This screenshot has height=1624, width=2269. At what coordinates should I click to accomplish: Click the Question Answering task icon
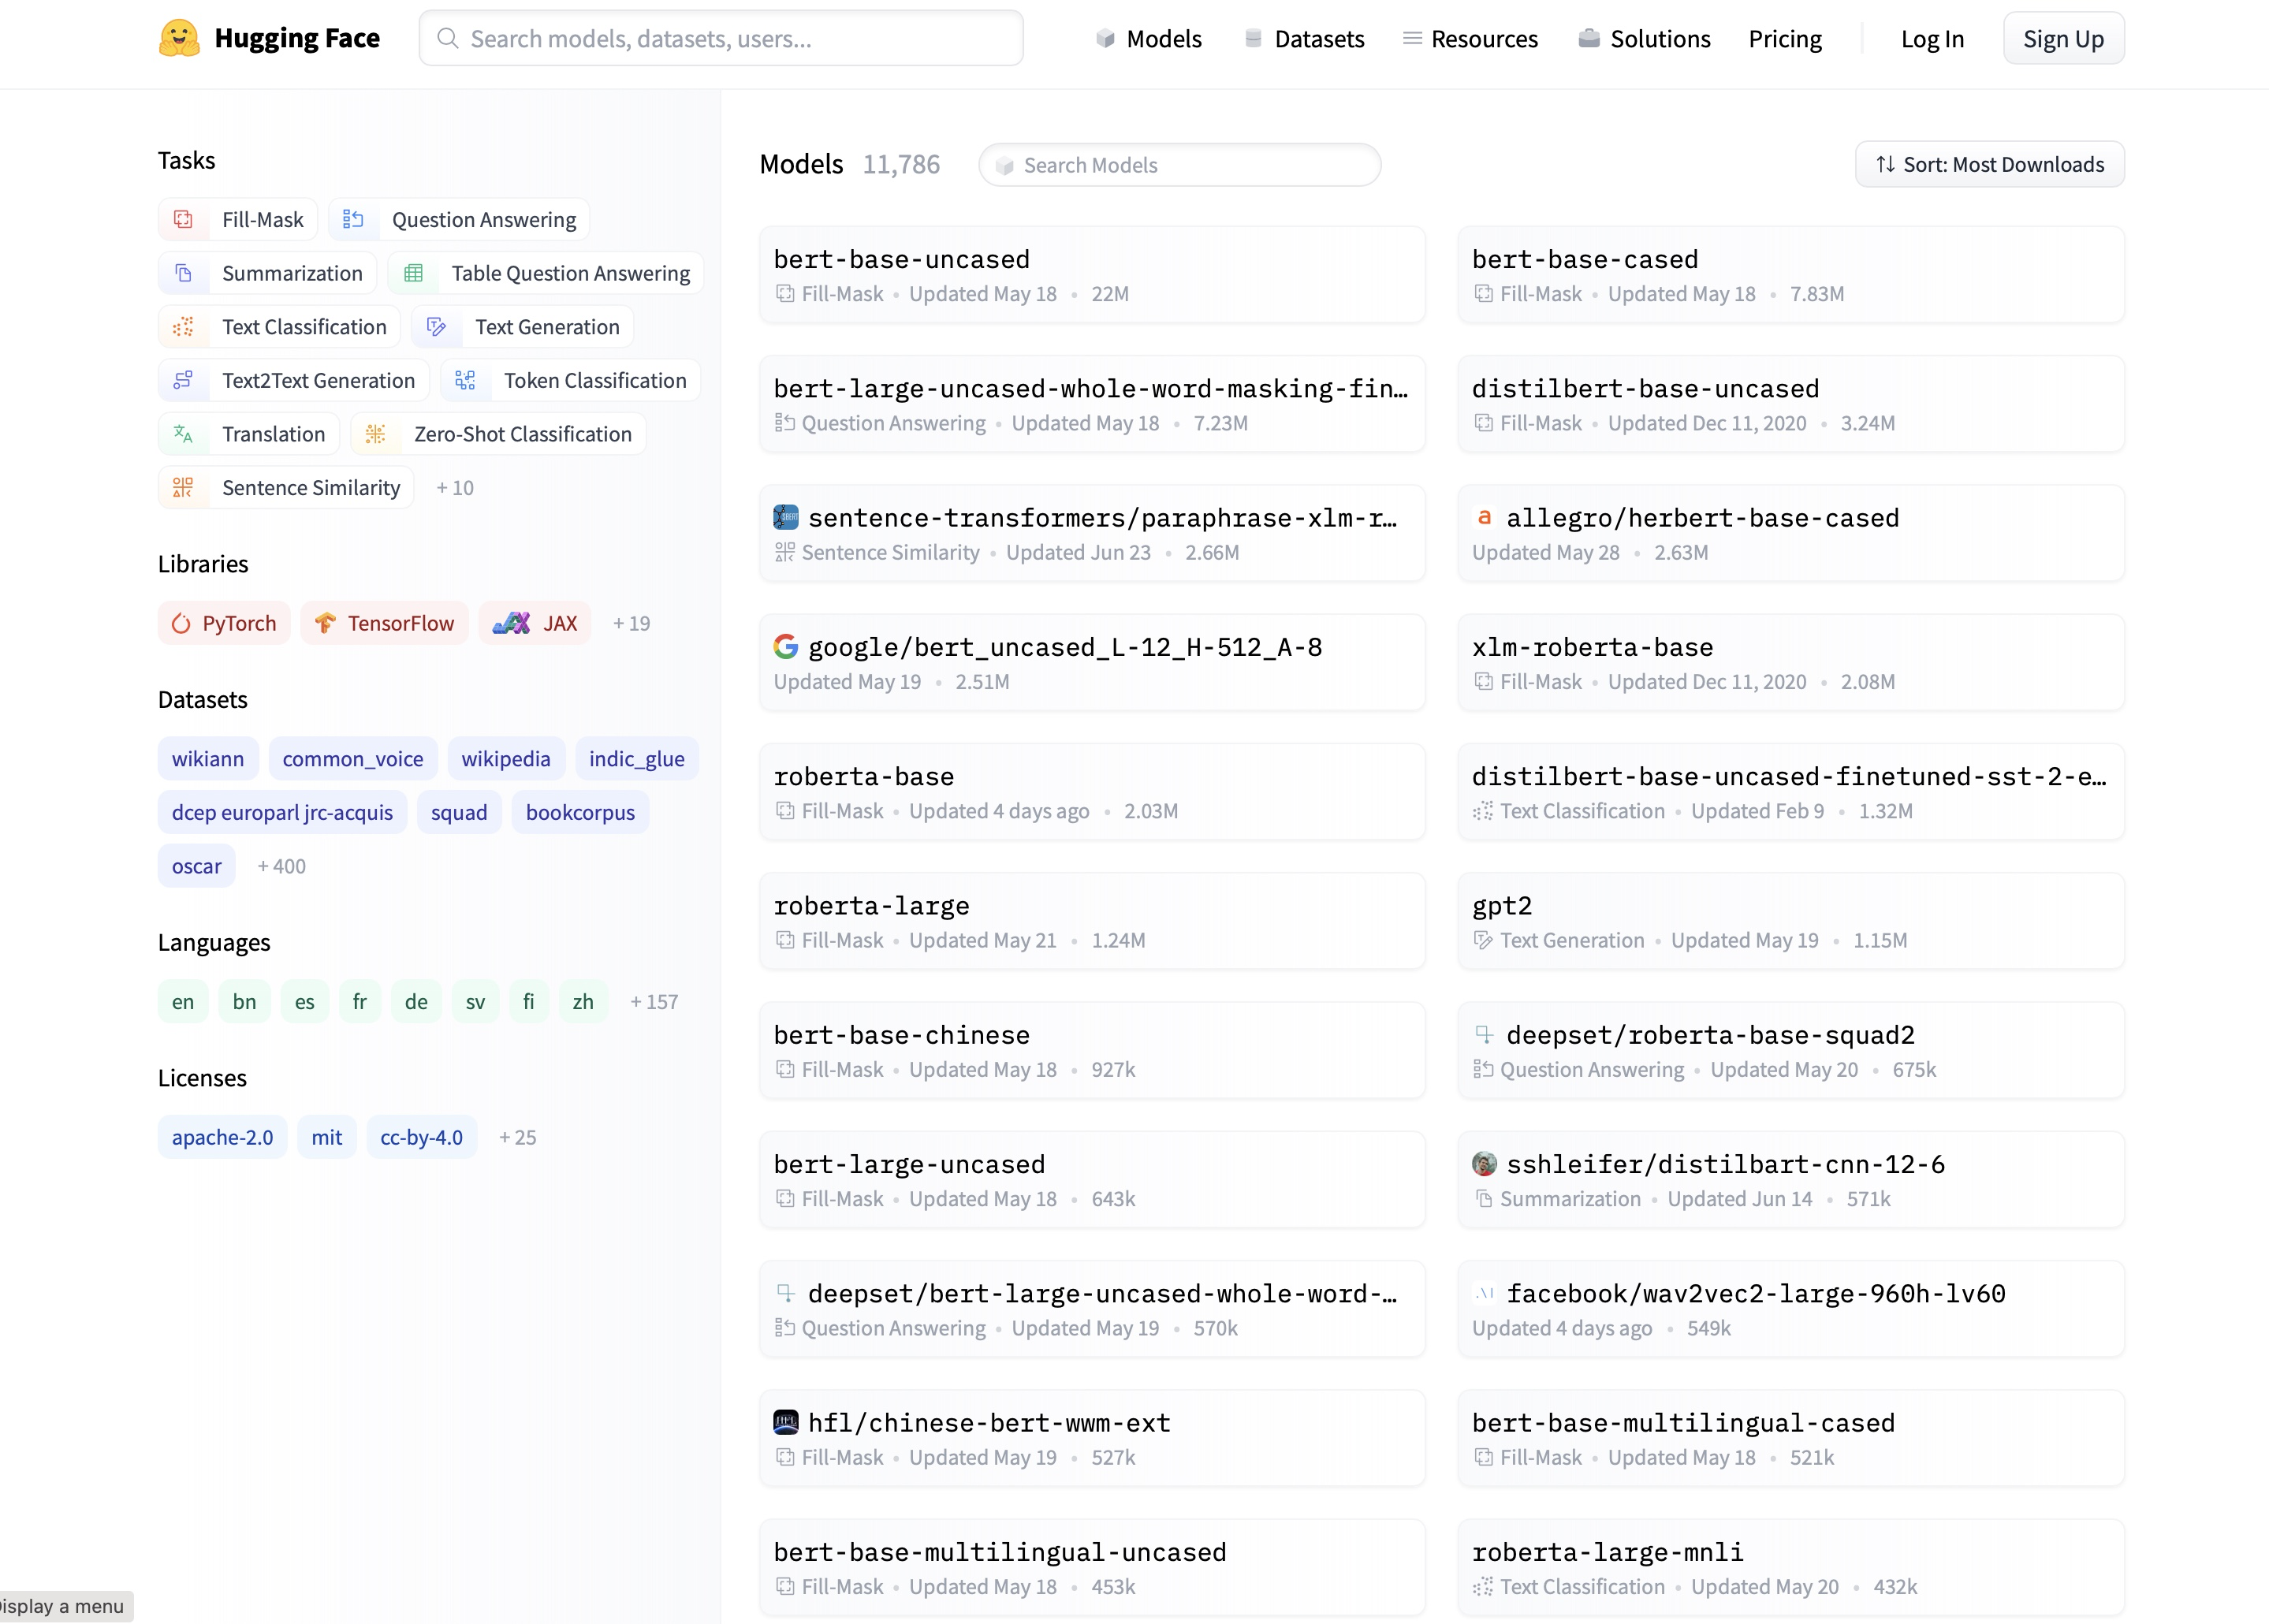pos(353,219)
